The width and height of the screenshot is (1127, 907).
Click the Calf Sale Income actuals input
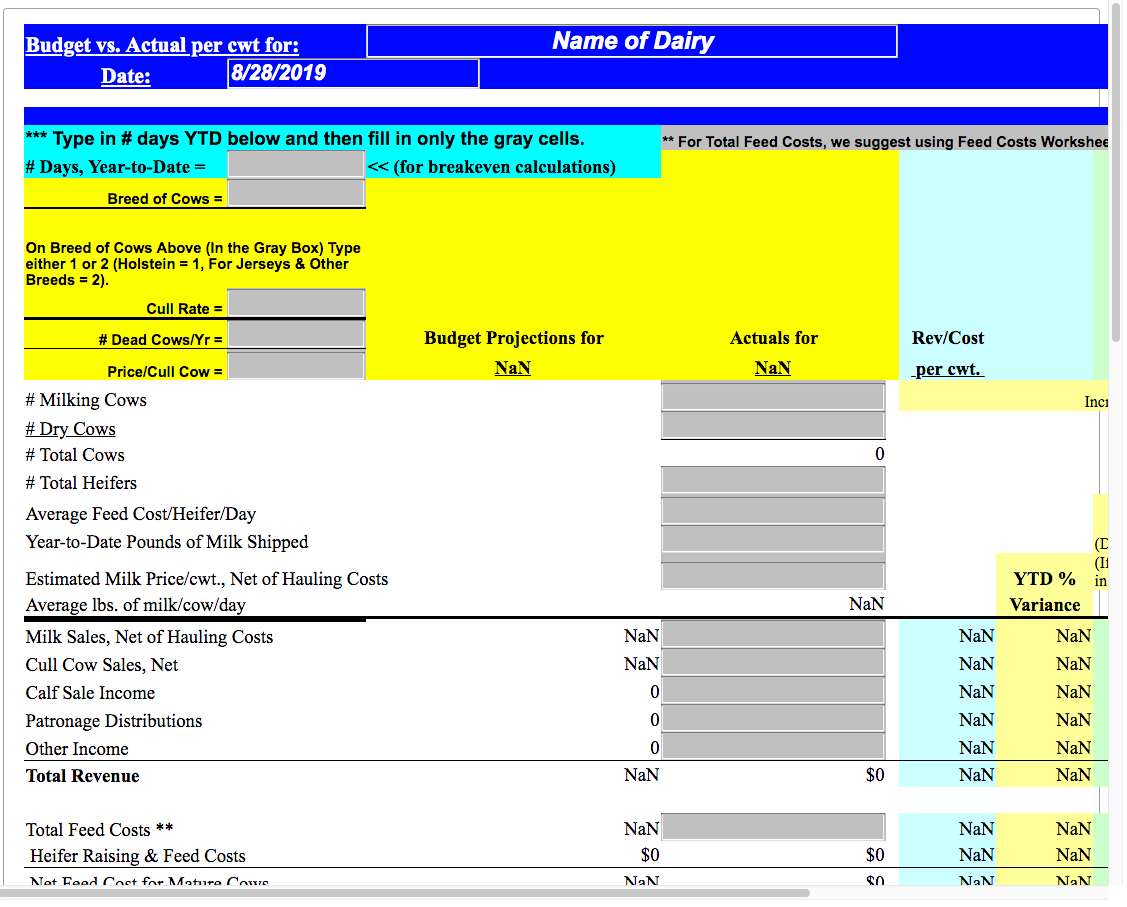click(773, 691)
